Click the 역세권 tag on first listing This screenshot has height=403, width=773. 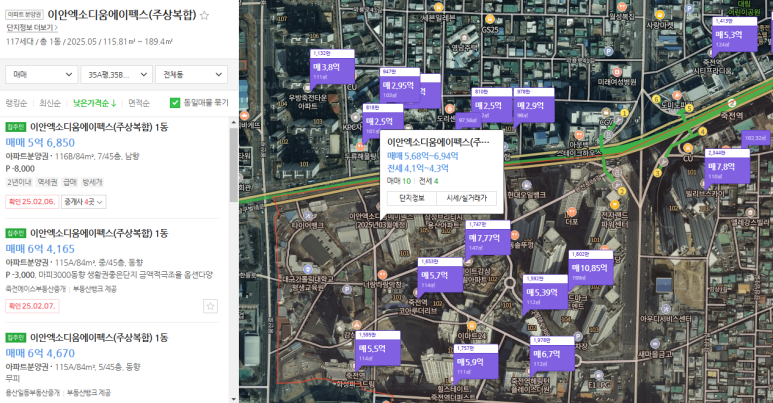tap(47, 182)
